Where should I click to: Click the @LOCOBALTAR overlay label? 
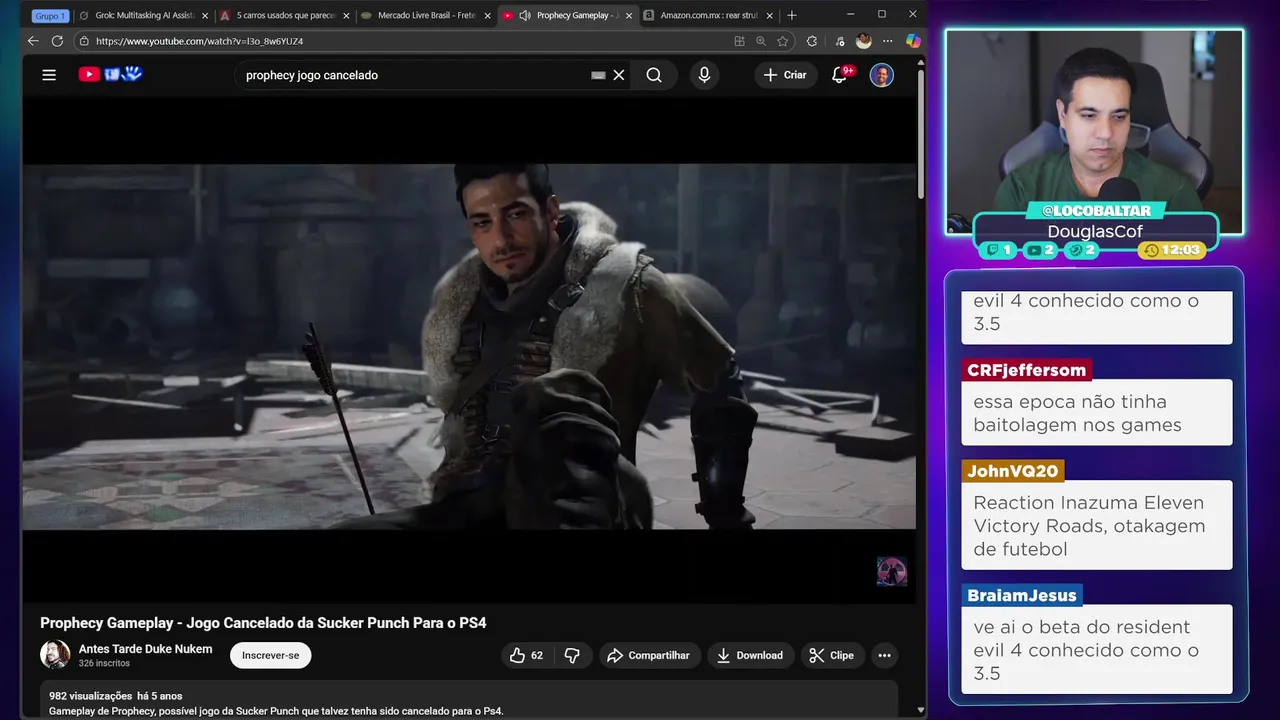(x=1096, y=211)
